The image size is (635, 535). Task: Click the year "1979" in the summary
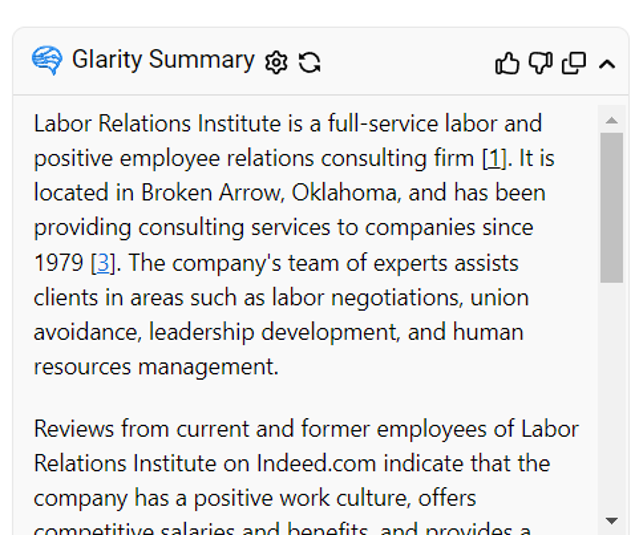(59, 263)
